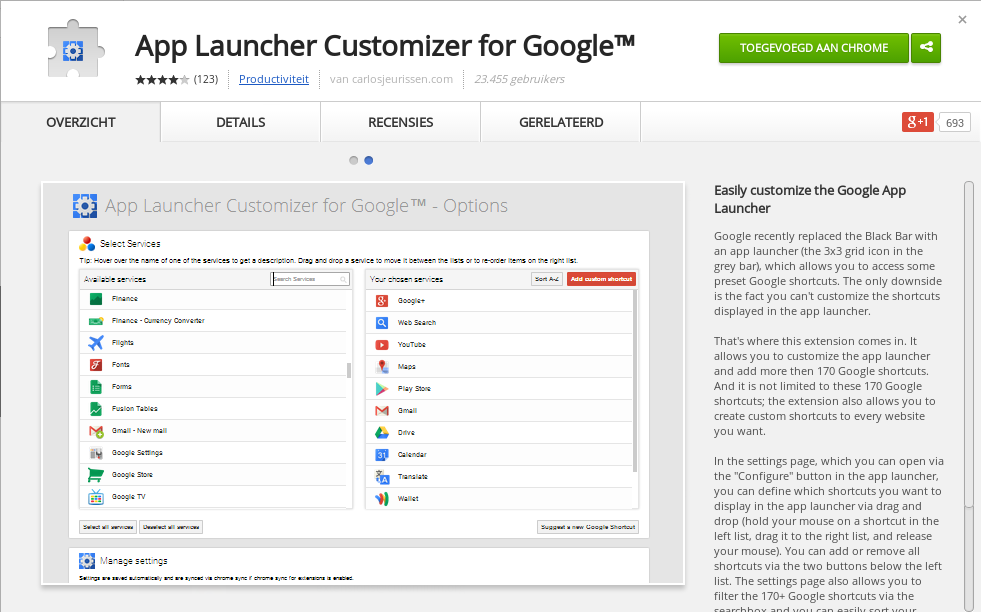Viewport: 981px width, 612px height.
Task: Click the Maps pin icon
Action: coord(382,367)
